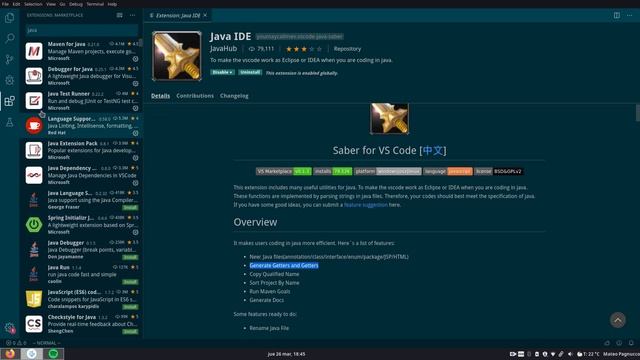Click the volume icon in system tray

570,354
